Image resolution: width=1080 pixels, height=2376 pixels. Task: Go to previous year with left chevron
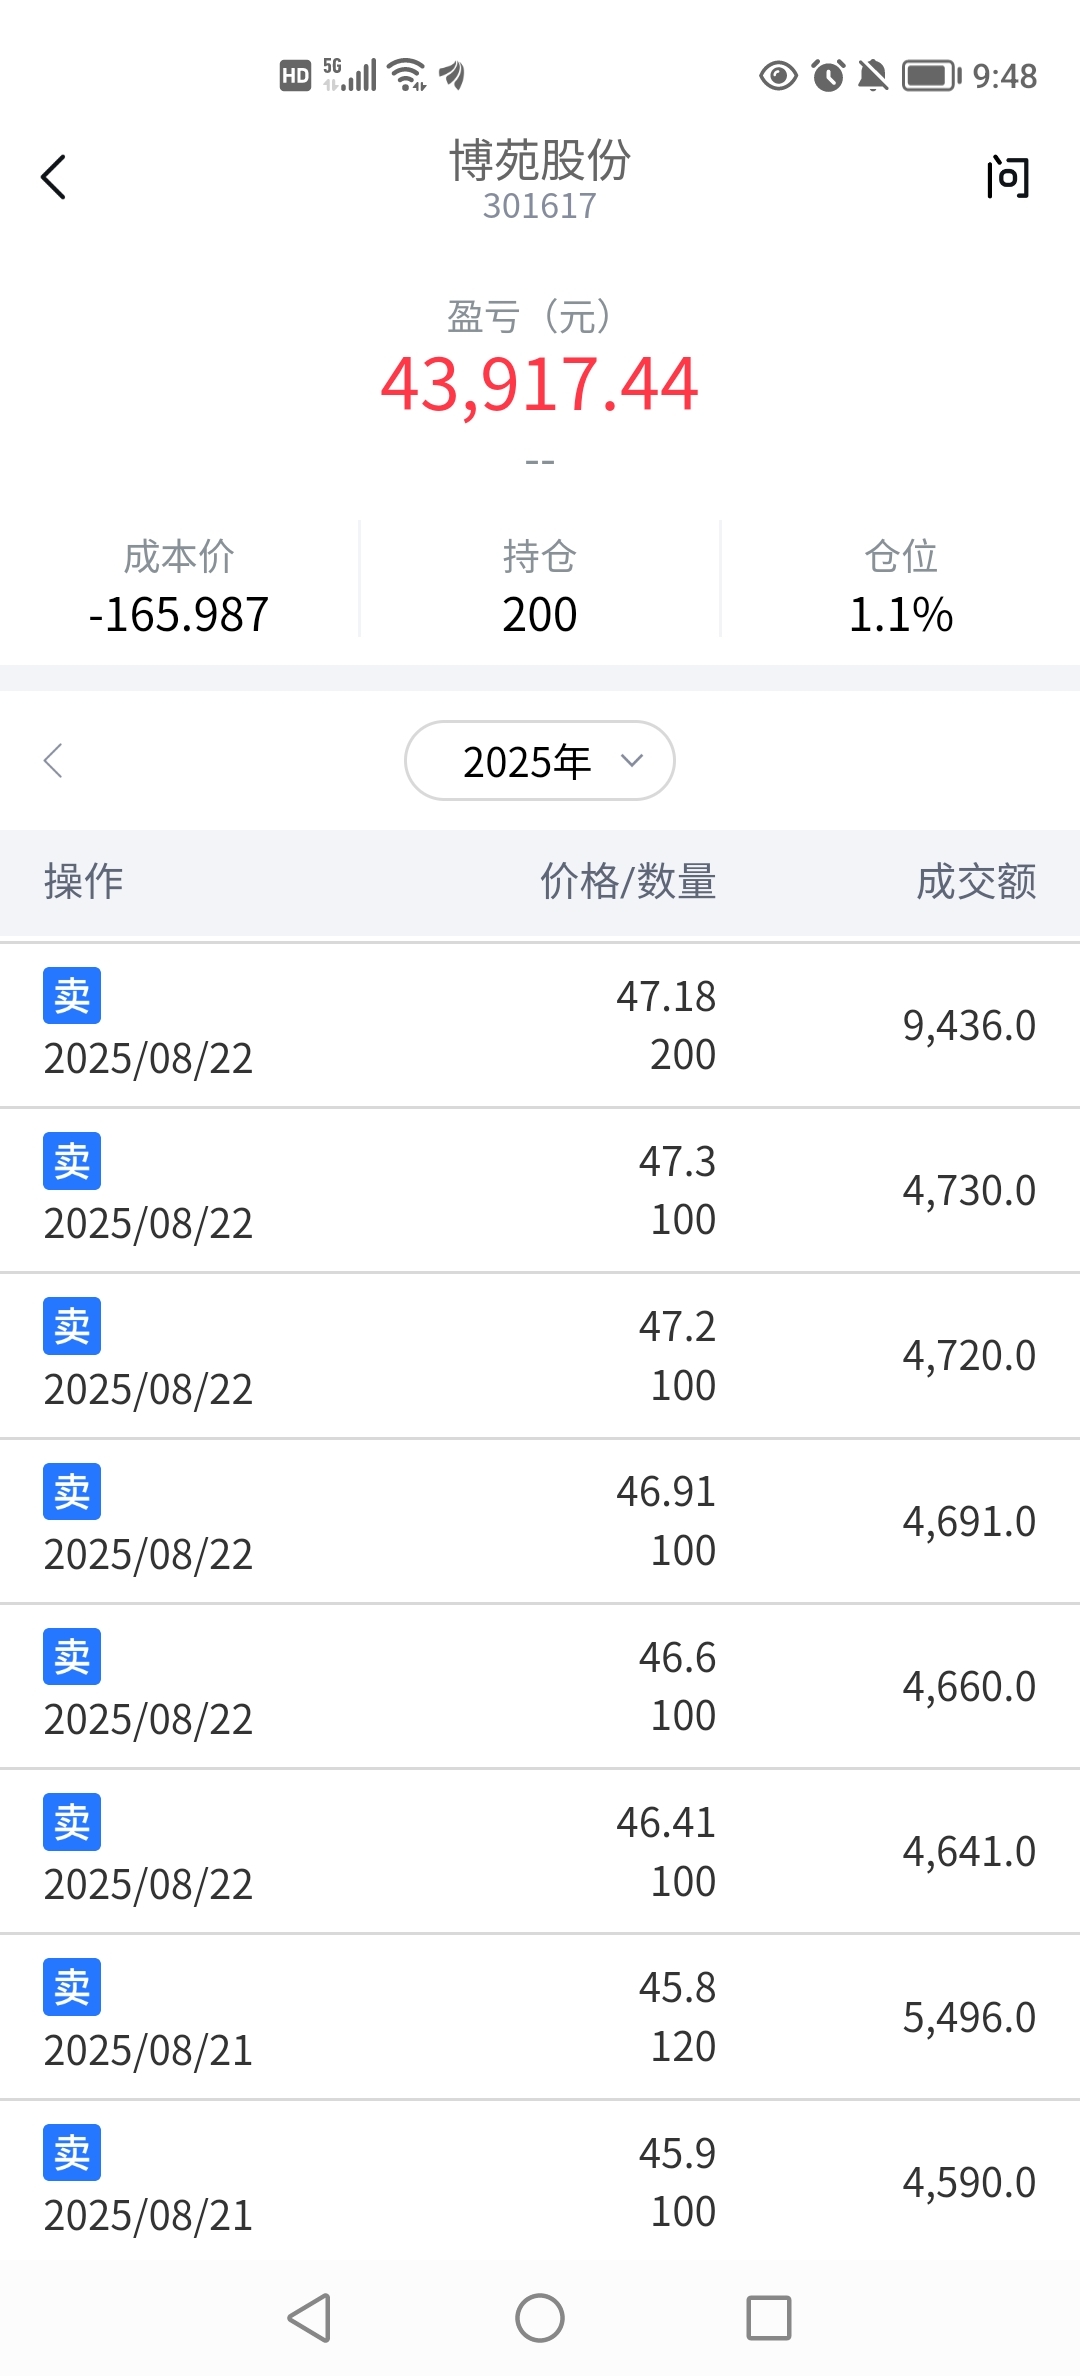coord(54,760)
